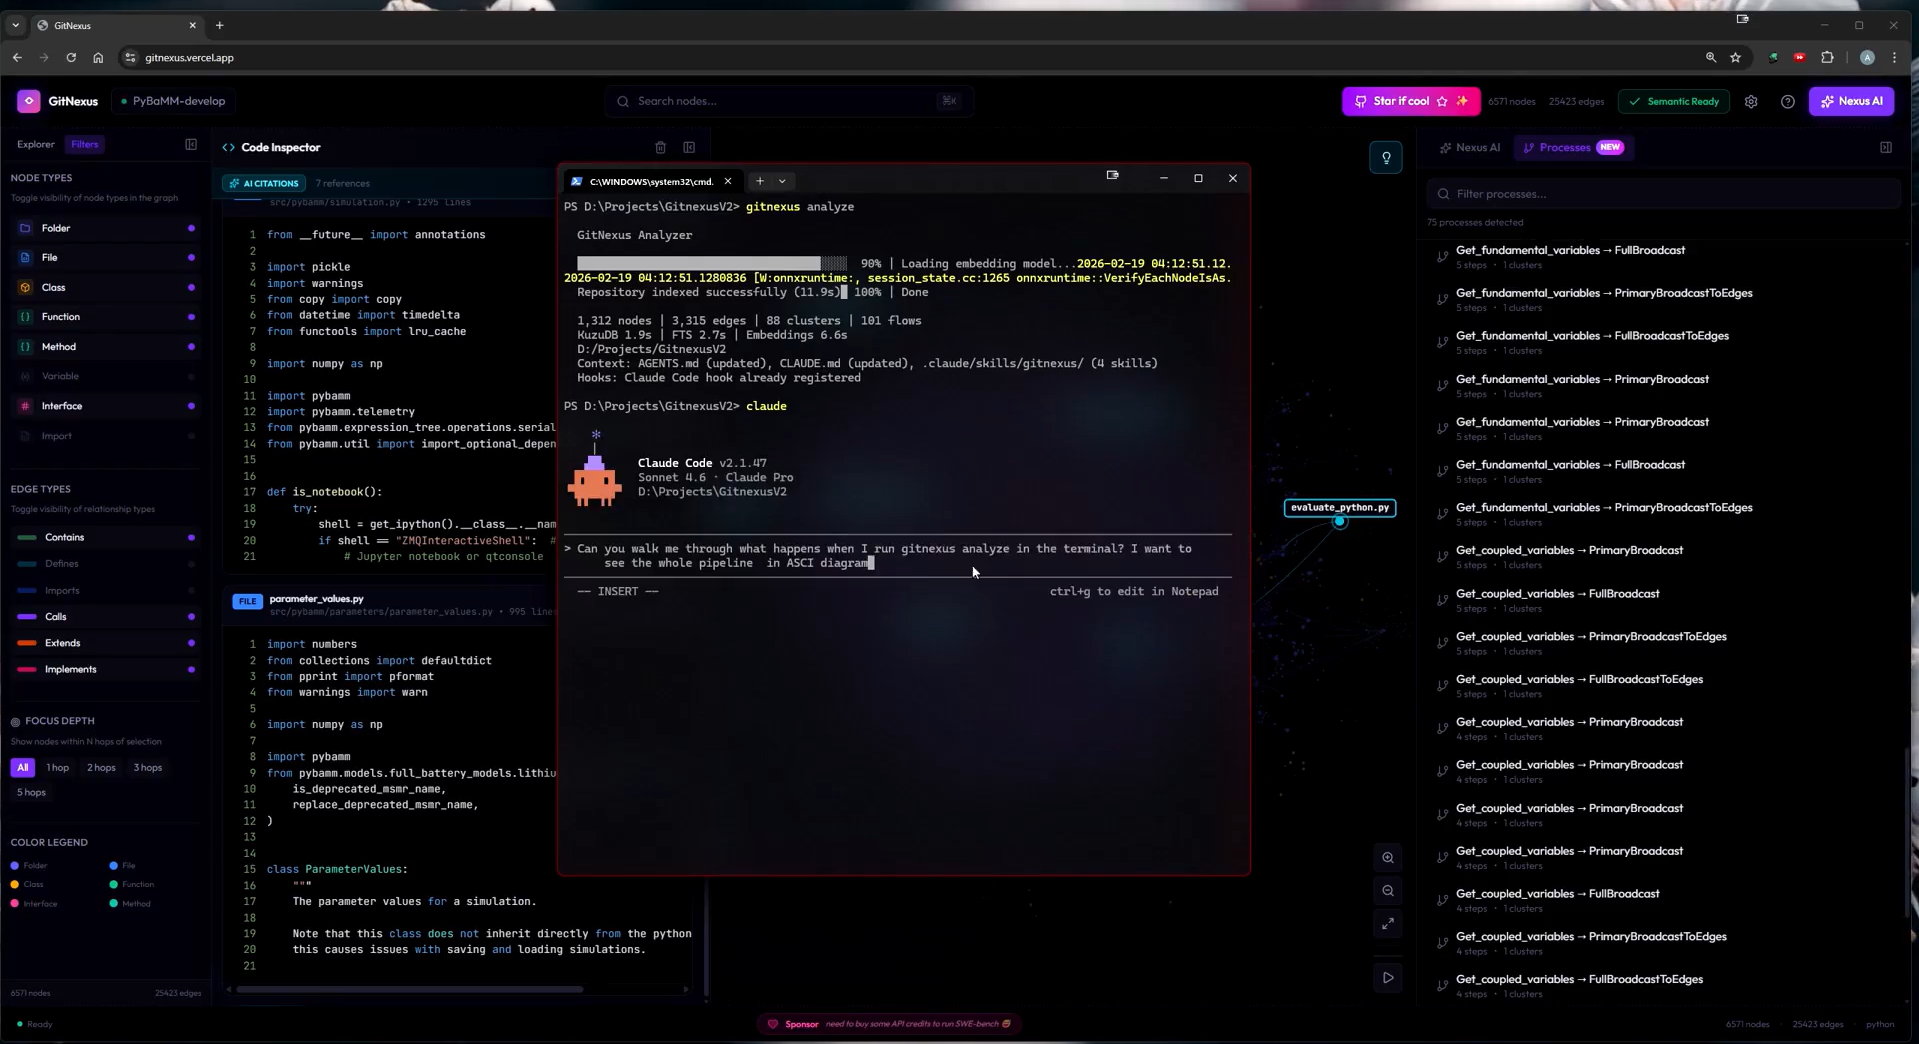Screen dimensions: 1919x1044
Task: Click the Implements edge color swatch
Action: (27, 669)
